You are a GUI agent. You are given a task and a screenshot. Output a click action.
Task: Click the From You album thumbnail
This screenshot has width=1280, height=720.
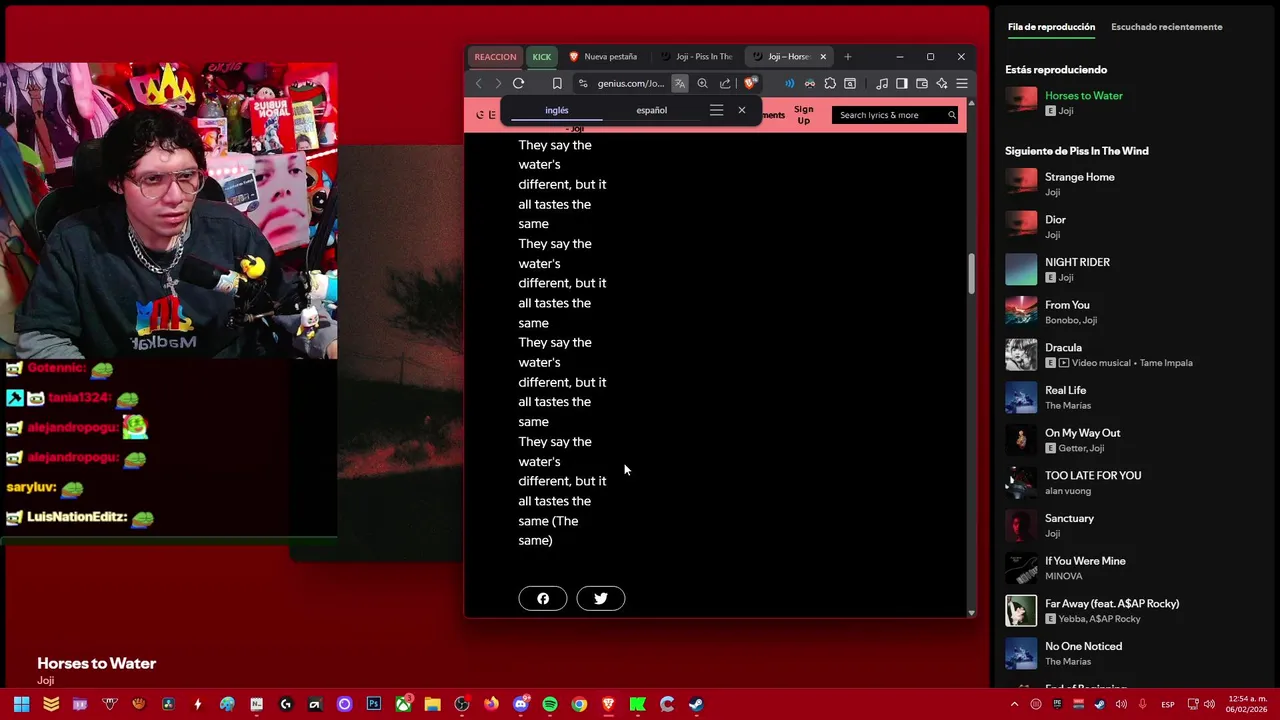[x=1021, y=312]
